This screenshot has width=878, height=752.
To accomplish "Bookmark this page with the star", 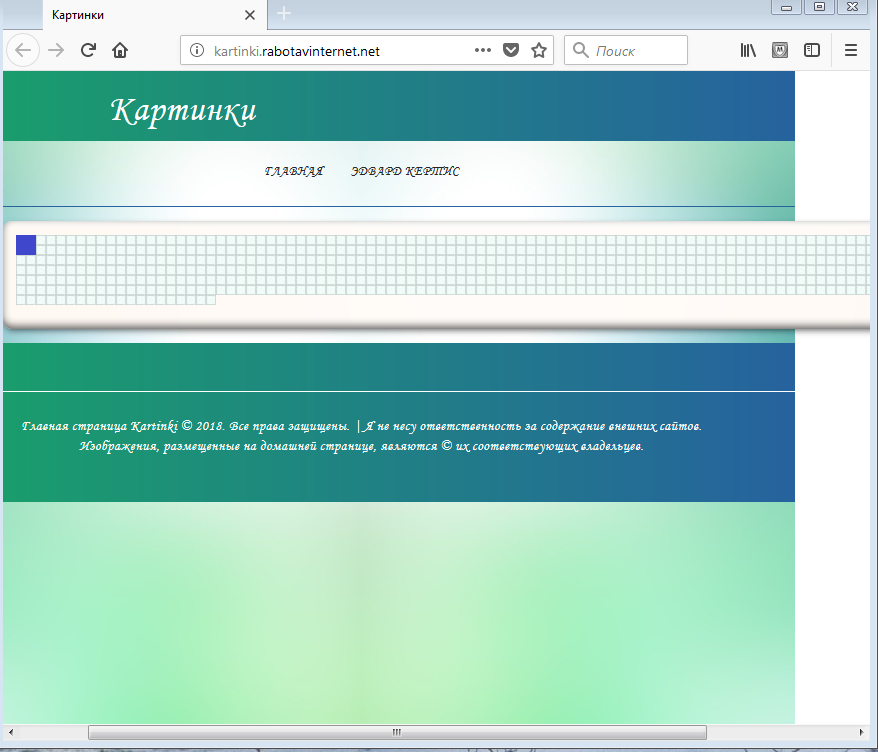I will pyautogui.click(x=539, y=50).
